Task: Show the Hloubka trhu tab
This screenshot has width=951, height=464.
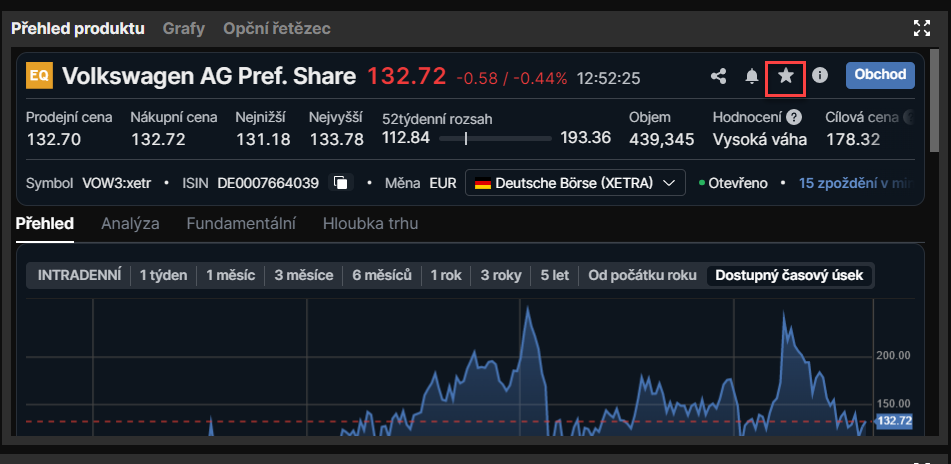Action: [370, 223]
